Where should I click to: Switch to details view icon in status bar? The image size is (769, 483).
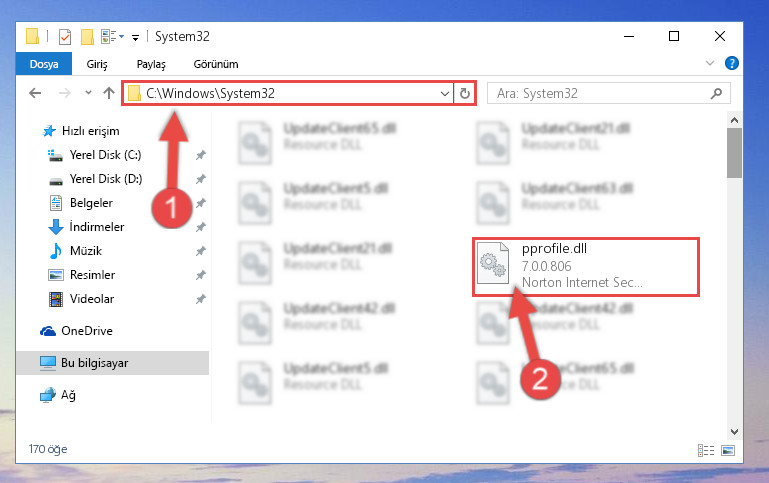706,450
